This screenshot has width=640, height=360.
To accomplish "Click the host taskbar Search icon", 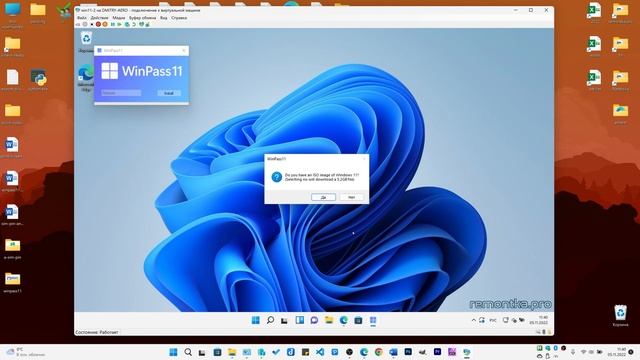I will [188, 352].
